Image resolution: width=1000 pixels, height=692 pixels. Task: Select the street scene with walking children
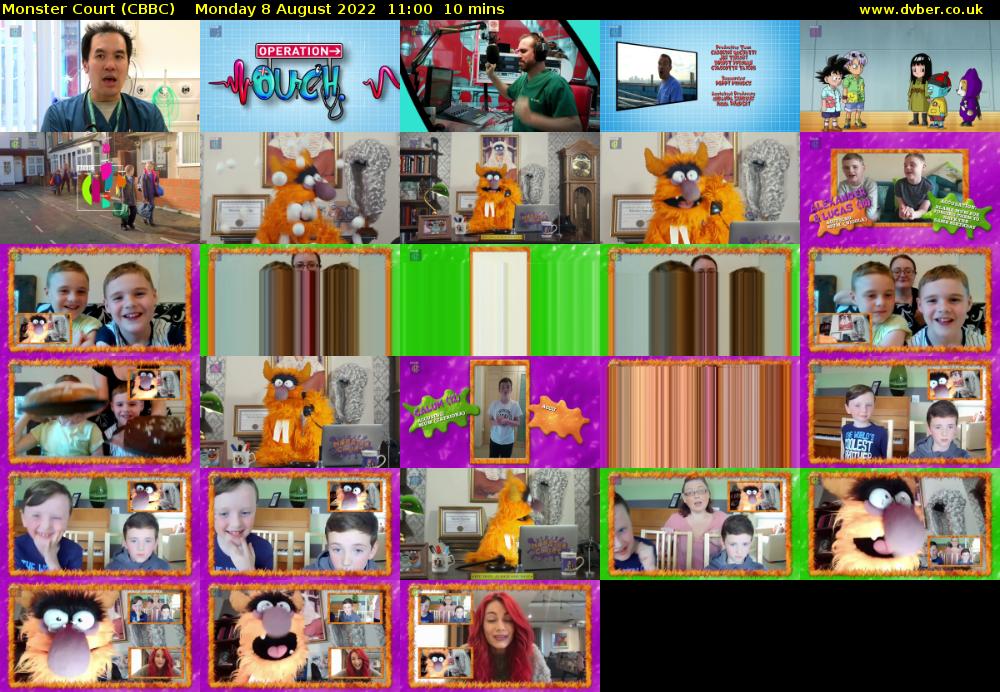pyautogui.click(x=100, y=188)
